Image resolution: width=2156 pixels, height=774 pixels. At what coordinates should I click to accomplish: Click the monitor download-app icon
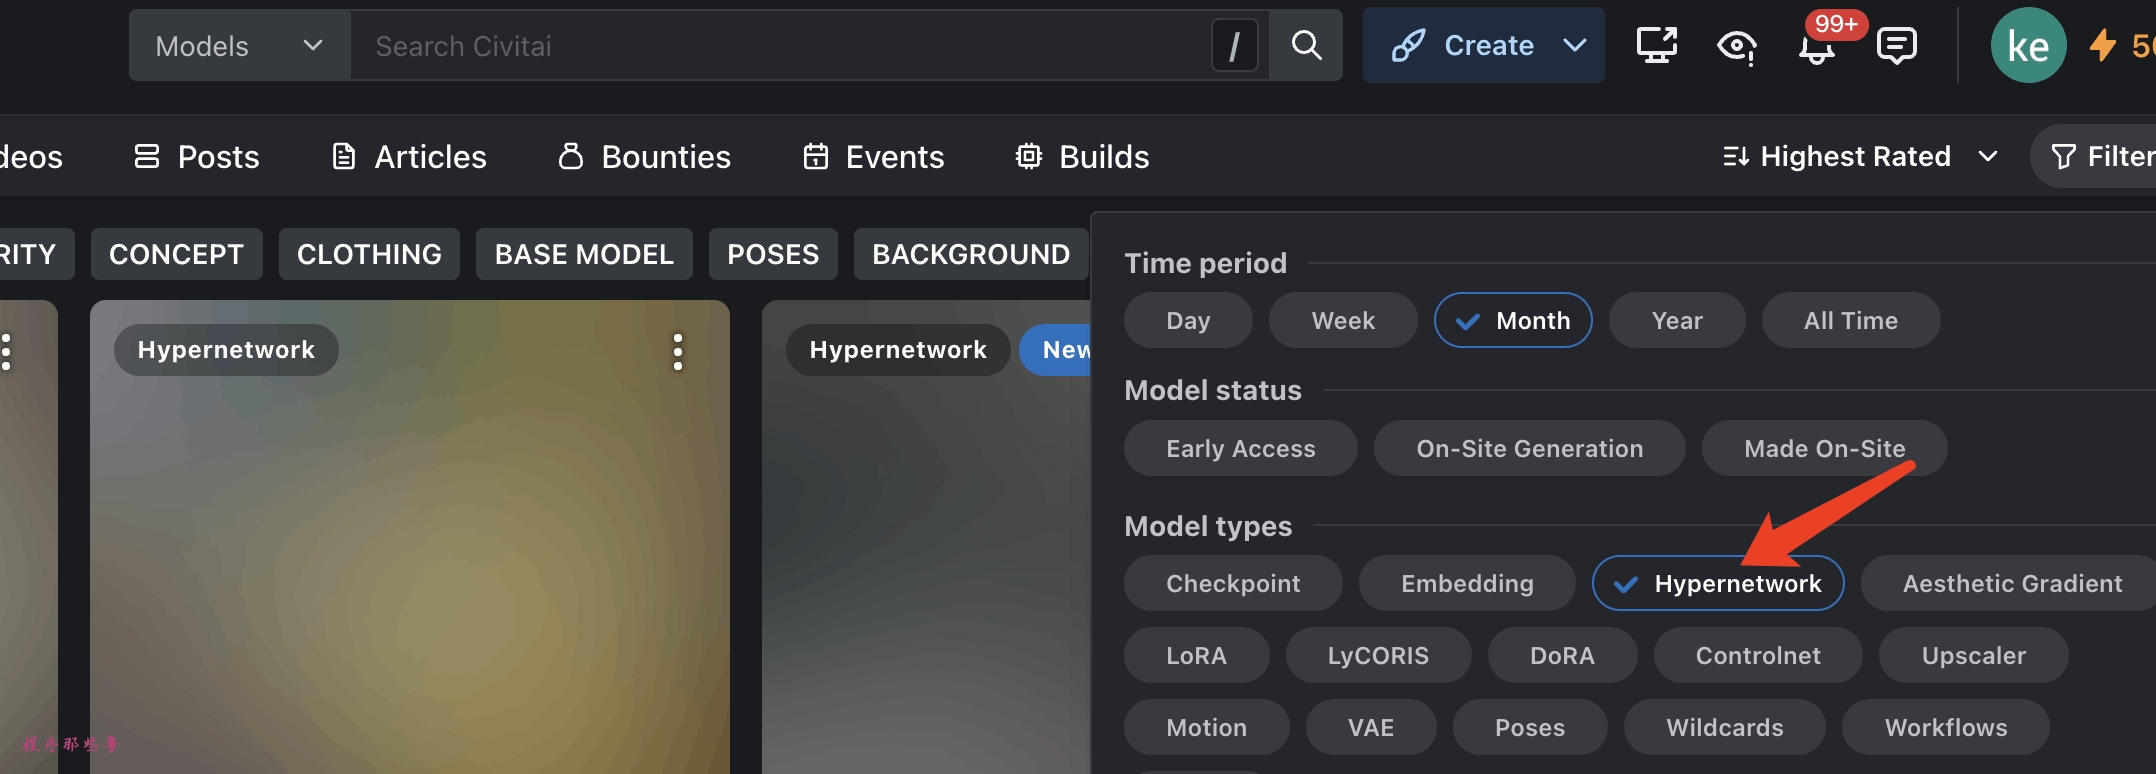pyautogui.click(x=1656, y=45)
